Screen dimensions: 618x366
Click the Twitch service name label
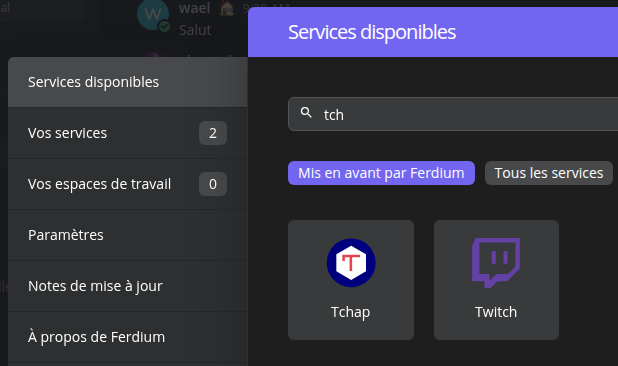click(x=496, y=312)
